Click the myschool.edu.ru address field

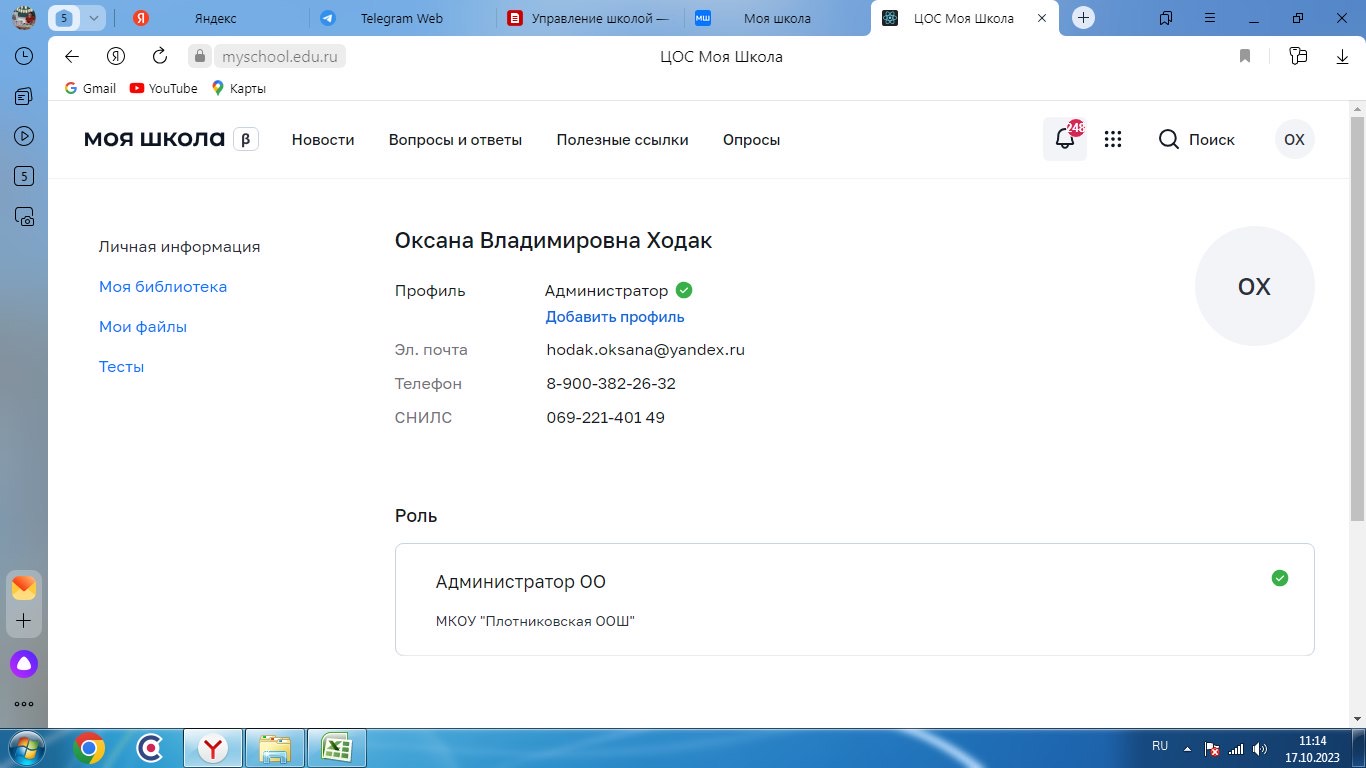tap(280, 57)
